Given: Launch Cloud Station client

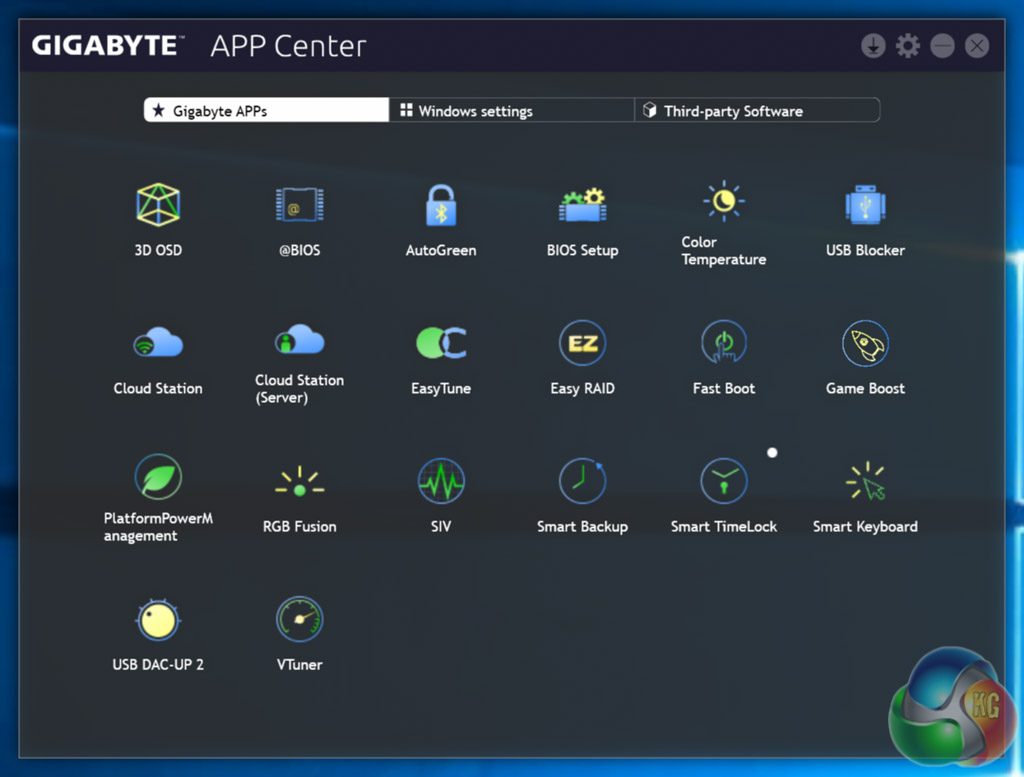Looking at the screenshot, I should click(x=158, y=345).
